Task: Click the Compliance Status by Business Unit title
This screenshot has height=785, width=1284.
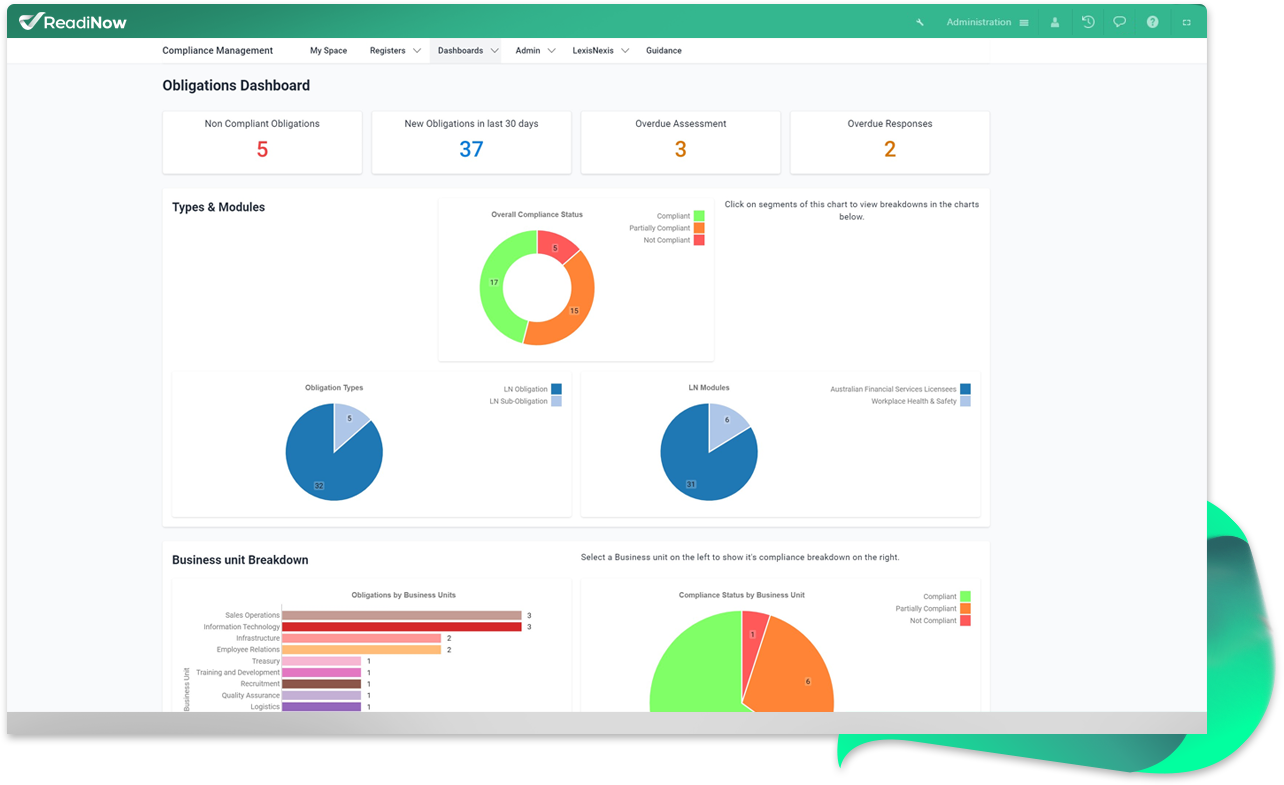Action: pyautogui.click(x=741, y=595)
